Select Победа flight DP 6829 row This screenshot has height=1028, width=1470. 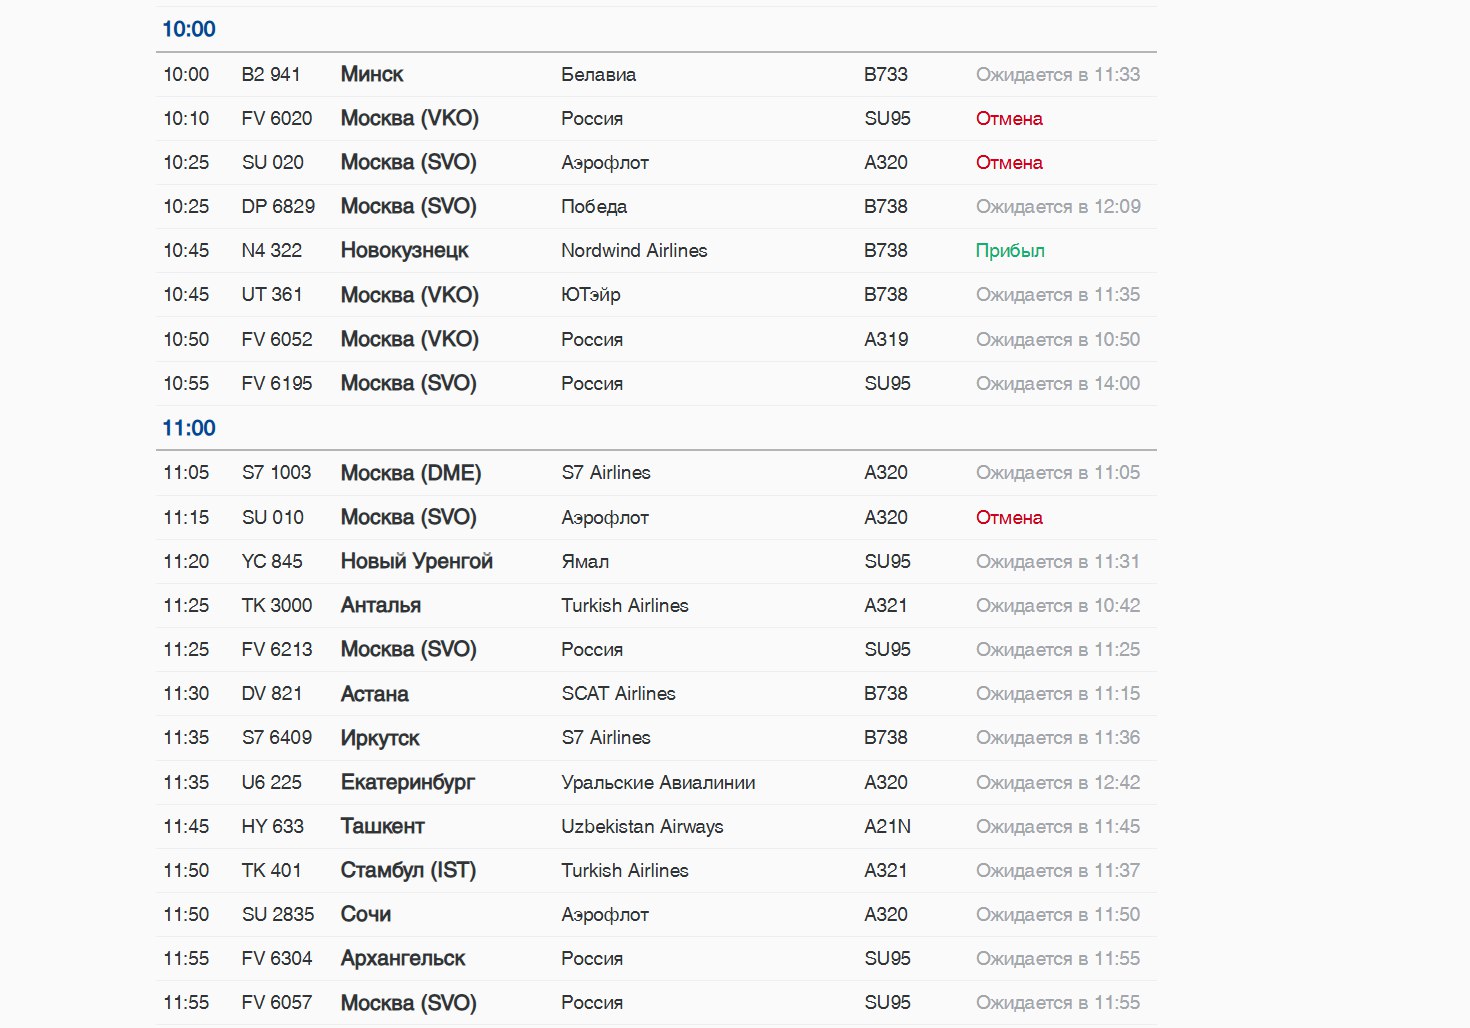coord(656,206)
